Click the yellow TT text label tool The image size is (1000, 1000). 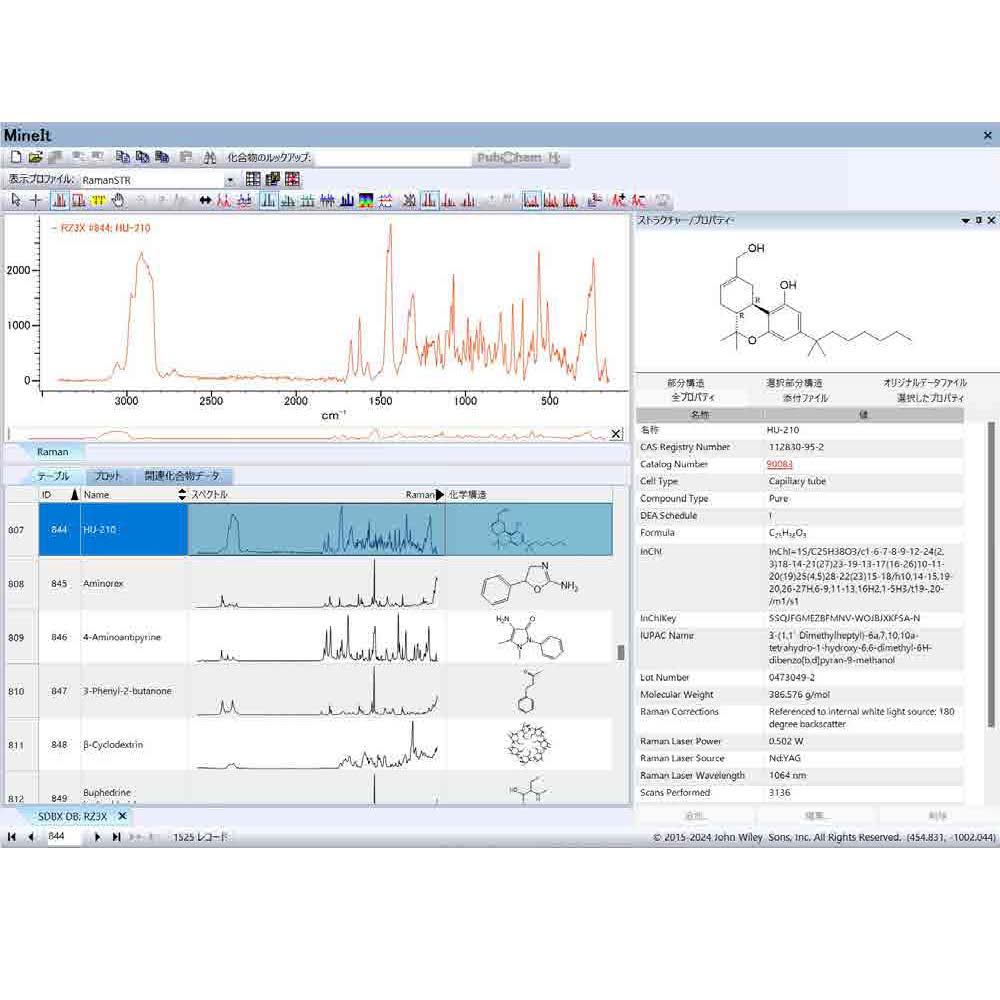[x=98, y=201]
